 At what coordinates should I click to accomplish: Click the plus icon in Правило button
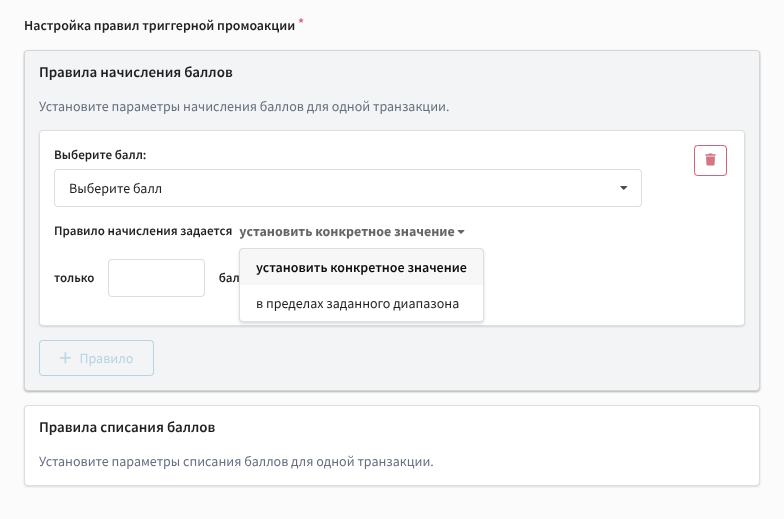point(66,358)
